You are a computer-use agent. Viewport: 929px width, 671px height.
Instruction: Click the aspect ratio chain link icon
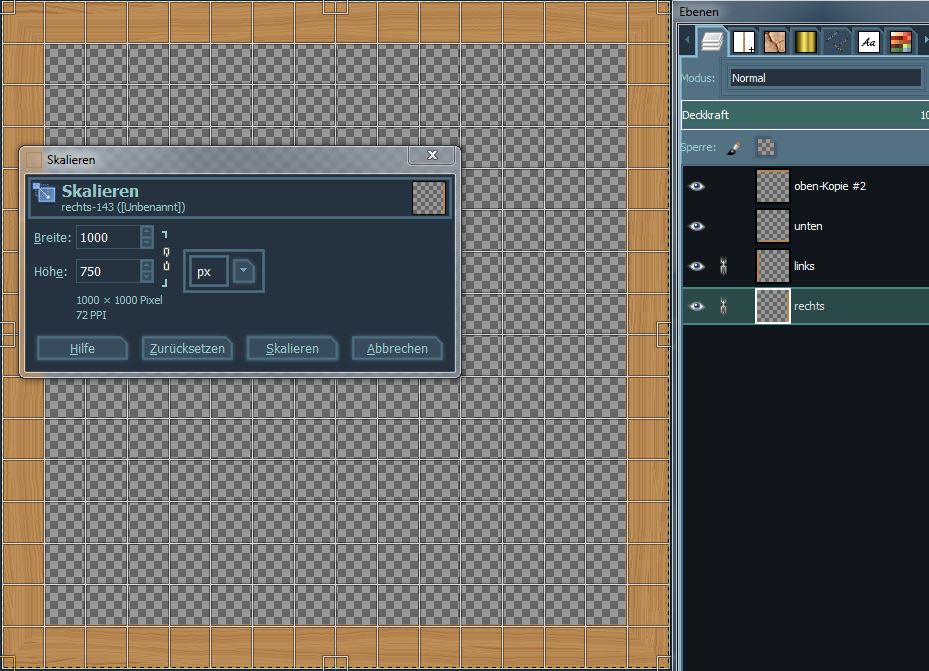point(166,254)
